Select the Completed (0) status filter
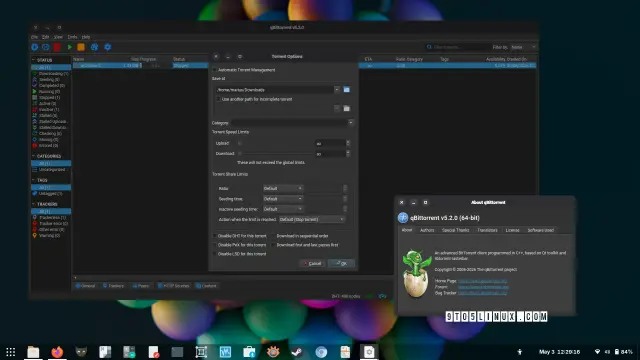Image resolution: width=640 pixels, height=360 pixels. tap(51, 86)
